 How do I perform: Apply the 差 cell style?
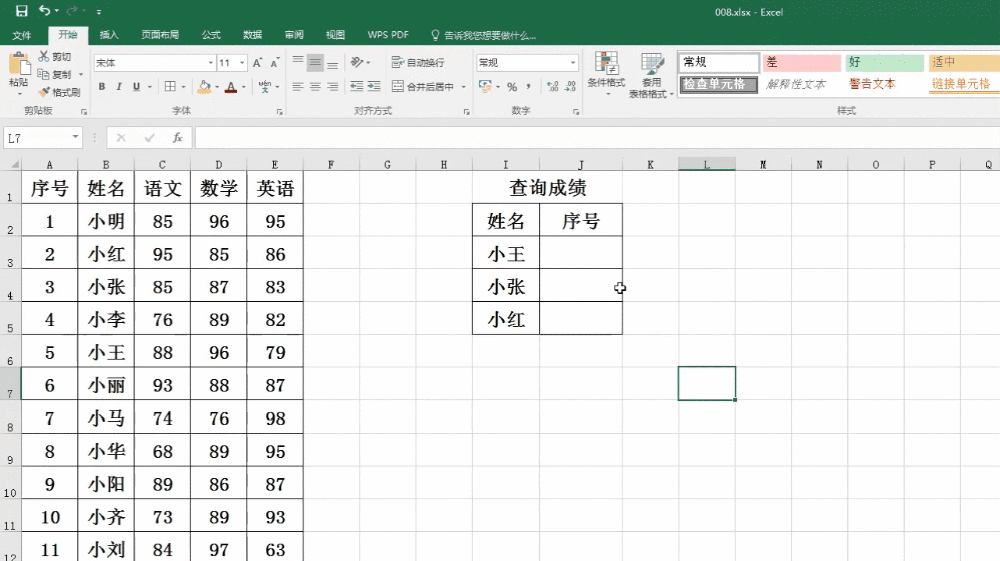point(802,62)
